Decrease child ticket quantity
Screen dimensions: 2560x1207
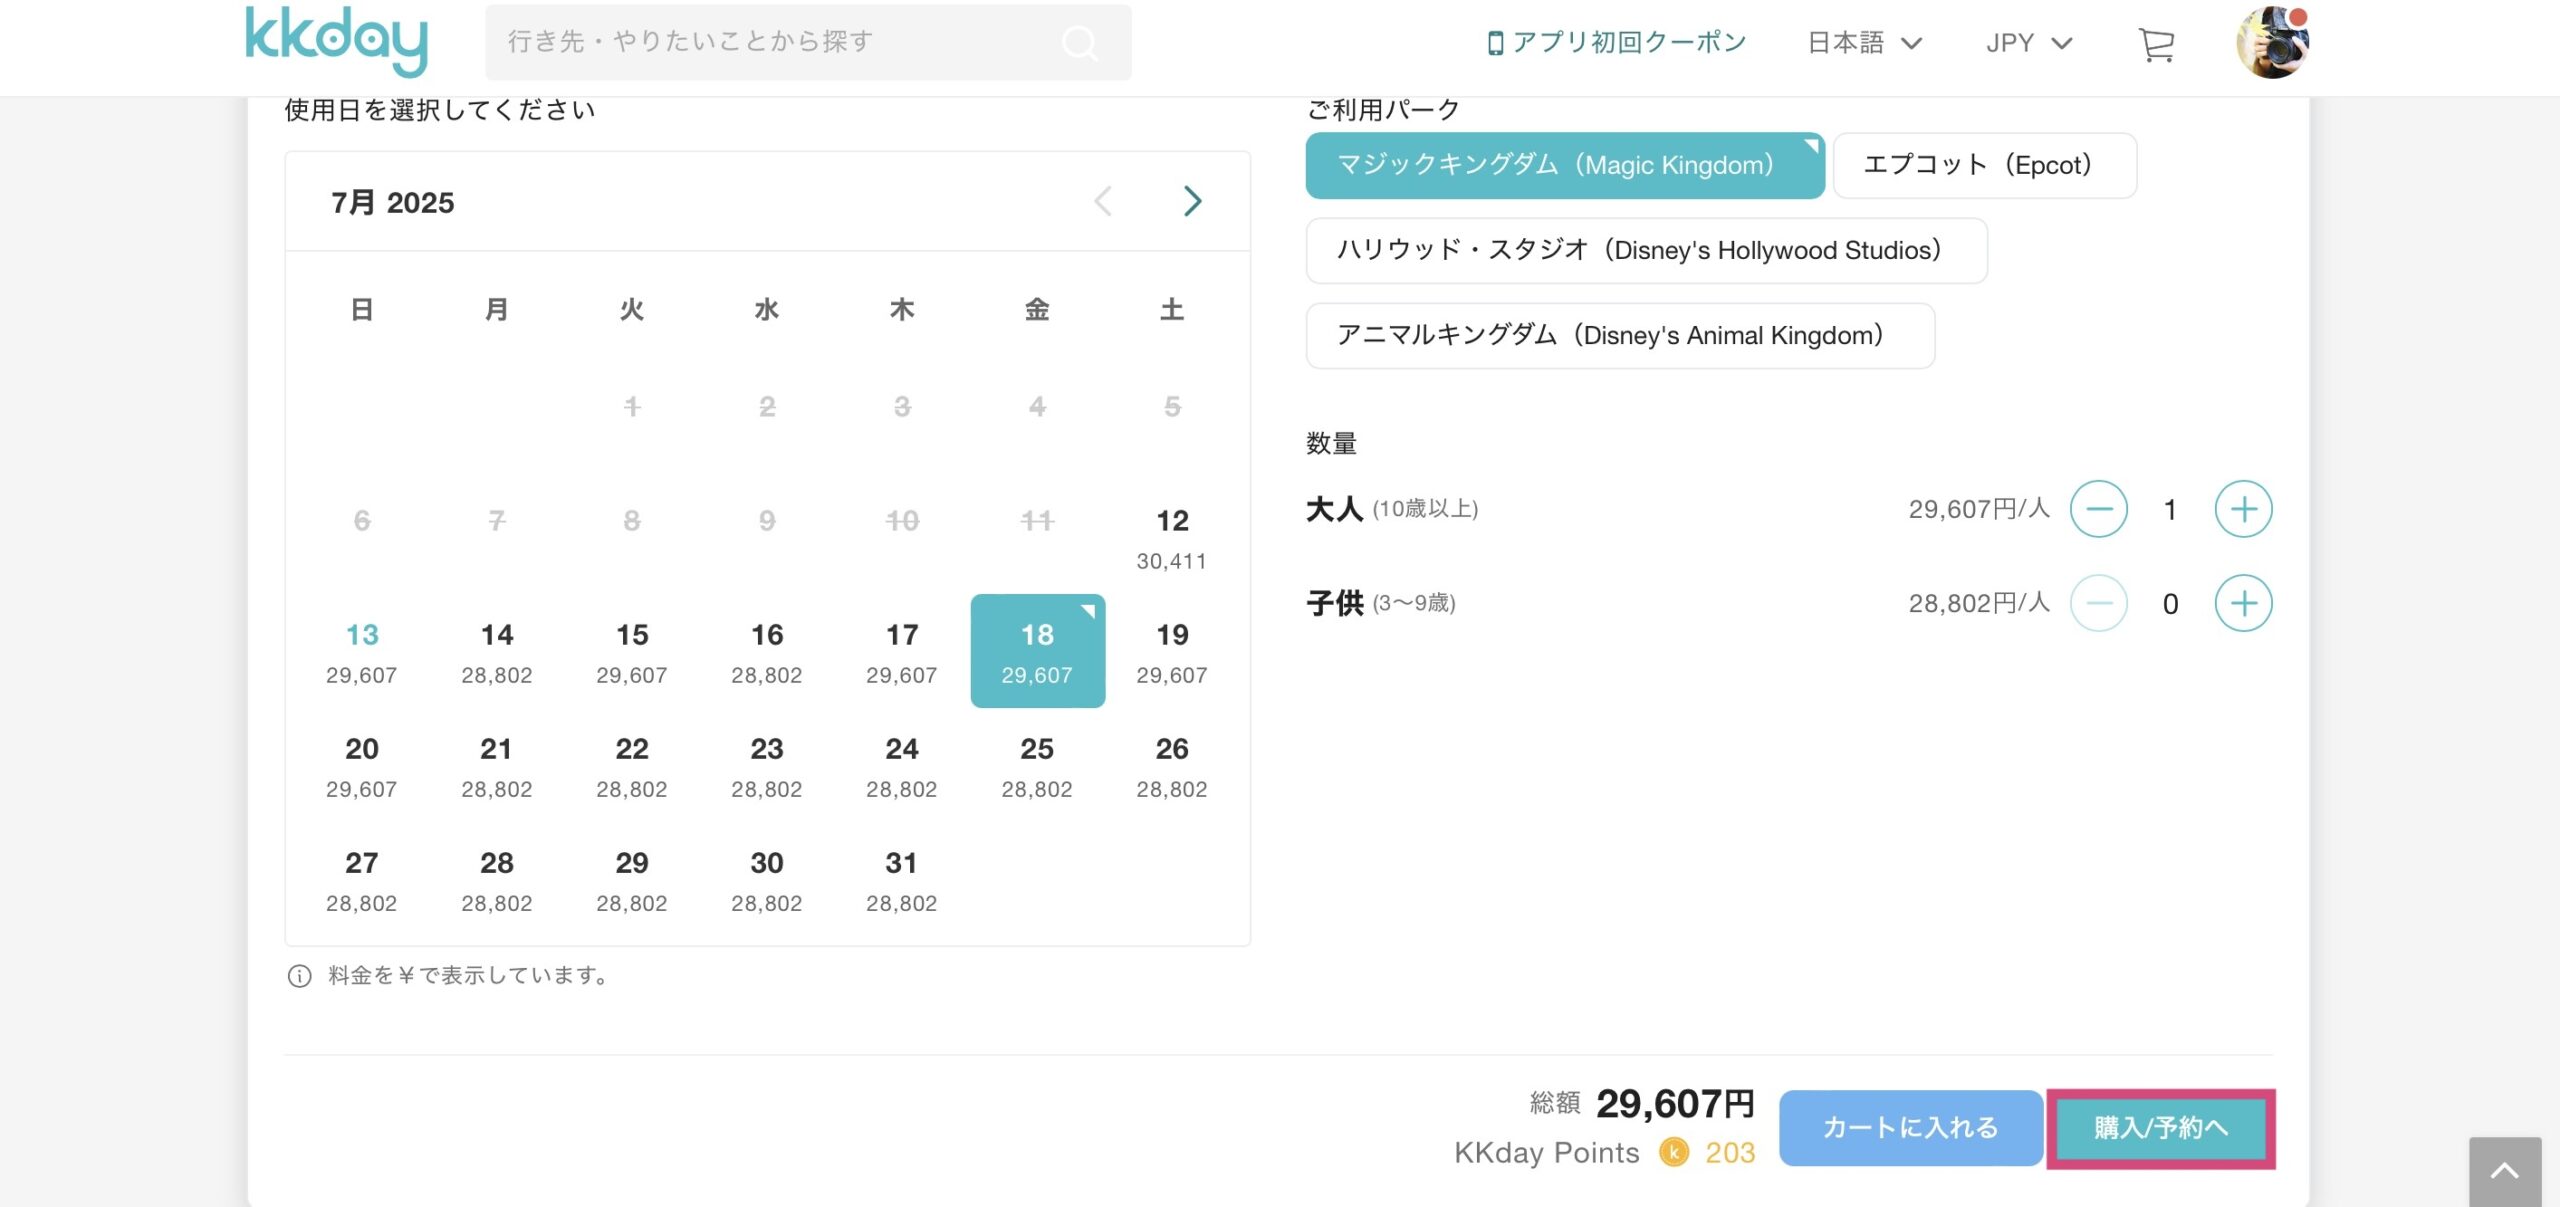(x=2098, y=603)
